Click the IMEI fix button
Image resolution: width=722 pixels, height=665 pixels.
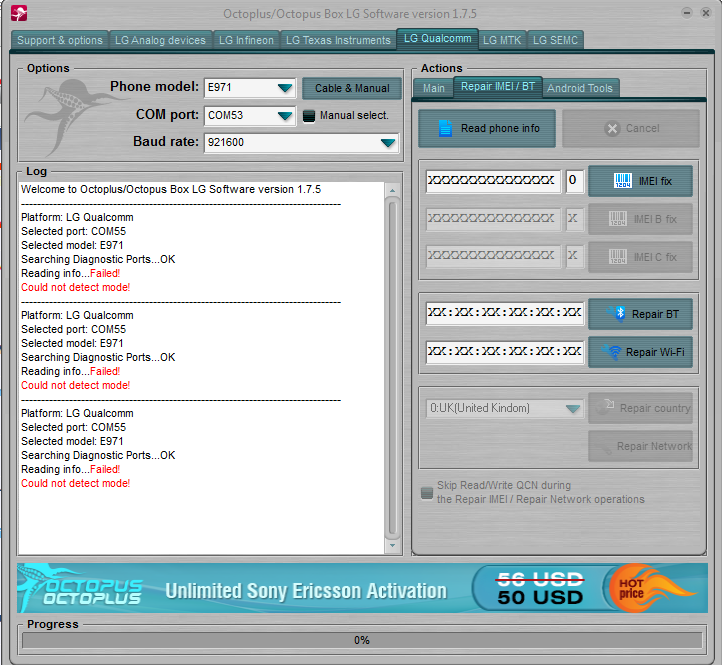(x=640, y=181)
